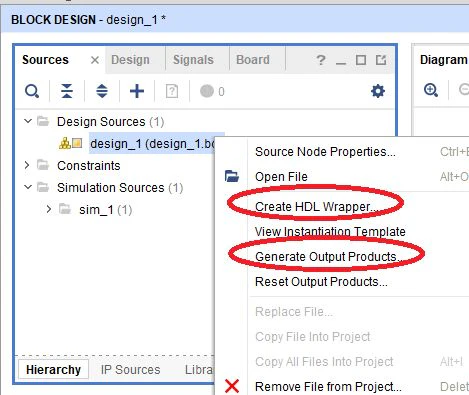Switch to the Signals tab
Screen dimensions: 469x395
pos(193,60)
